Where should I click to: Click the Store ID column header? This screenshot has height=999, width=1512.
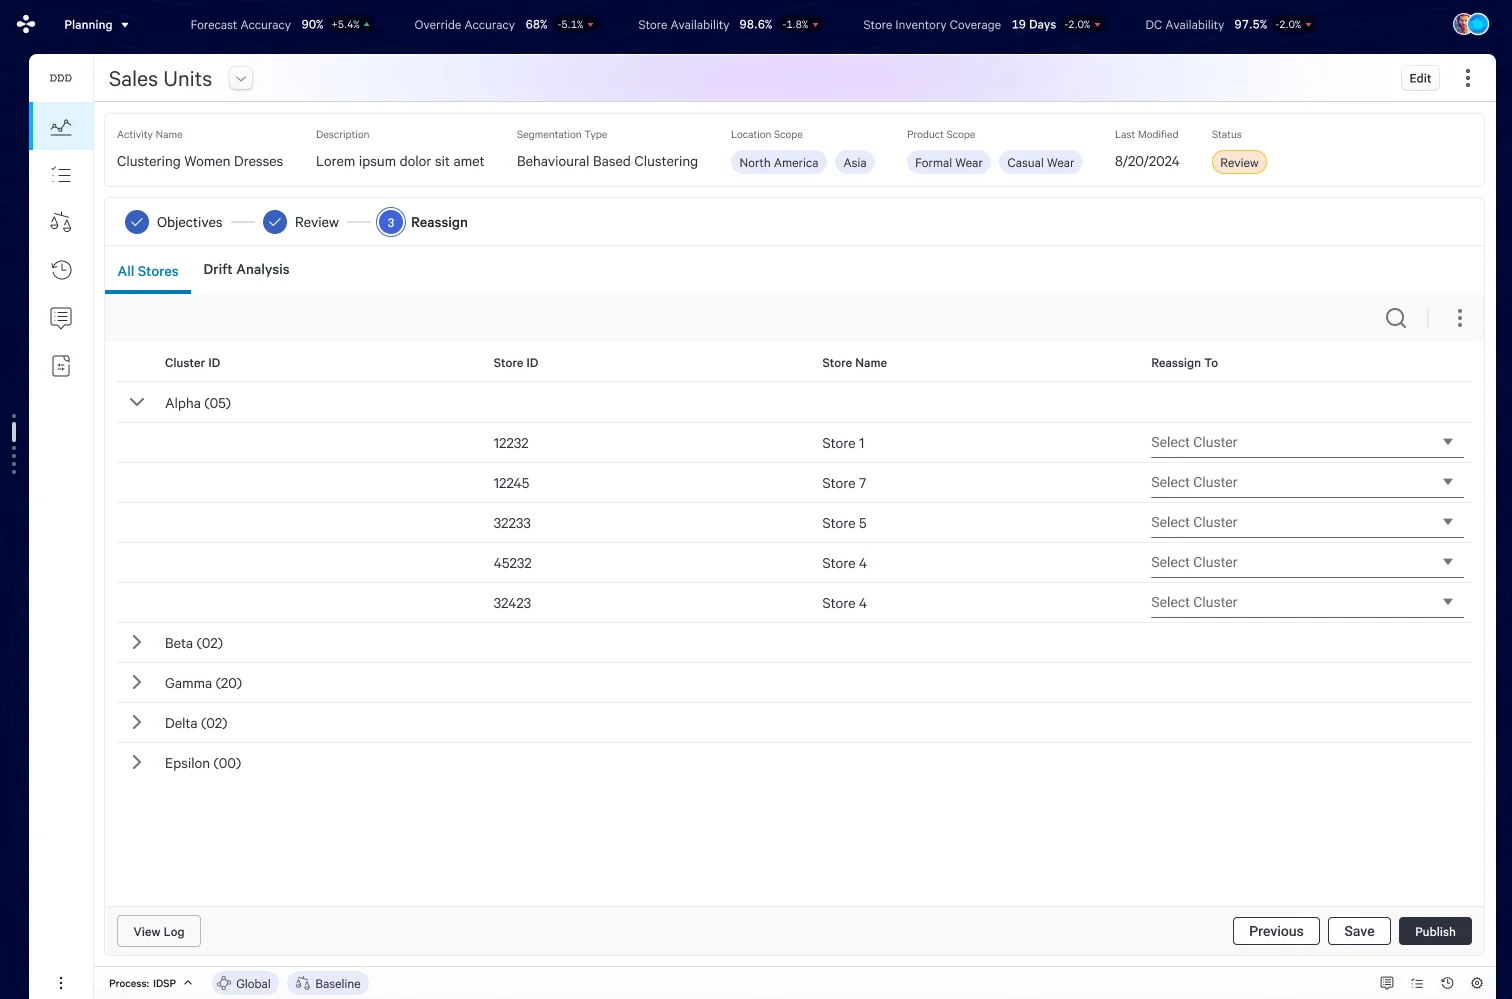point(516,363)
